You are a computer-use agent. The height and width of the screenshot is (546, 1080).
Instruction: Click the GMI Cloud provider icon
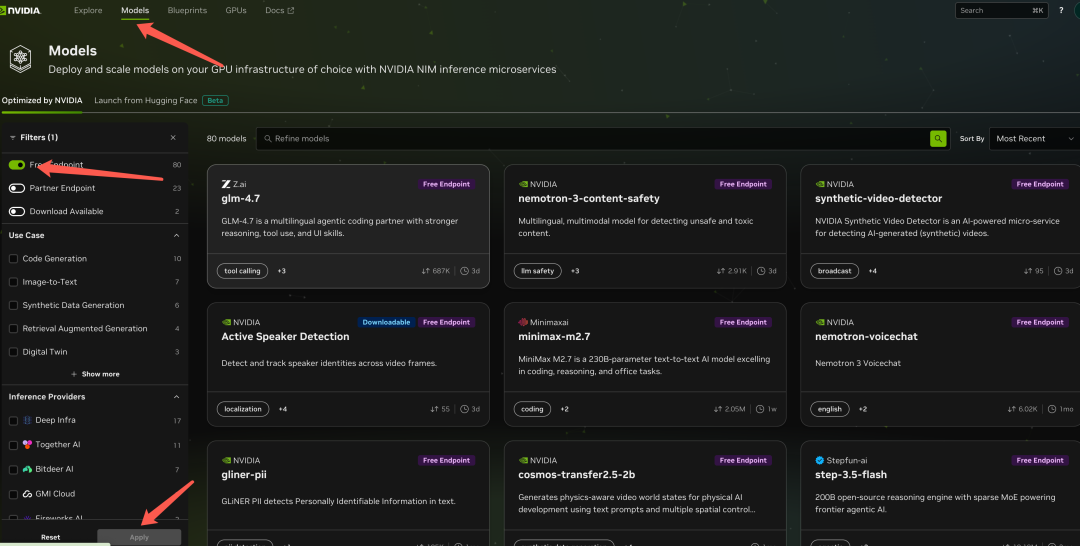click(27, 494)
